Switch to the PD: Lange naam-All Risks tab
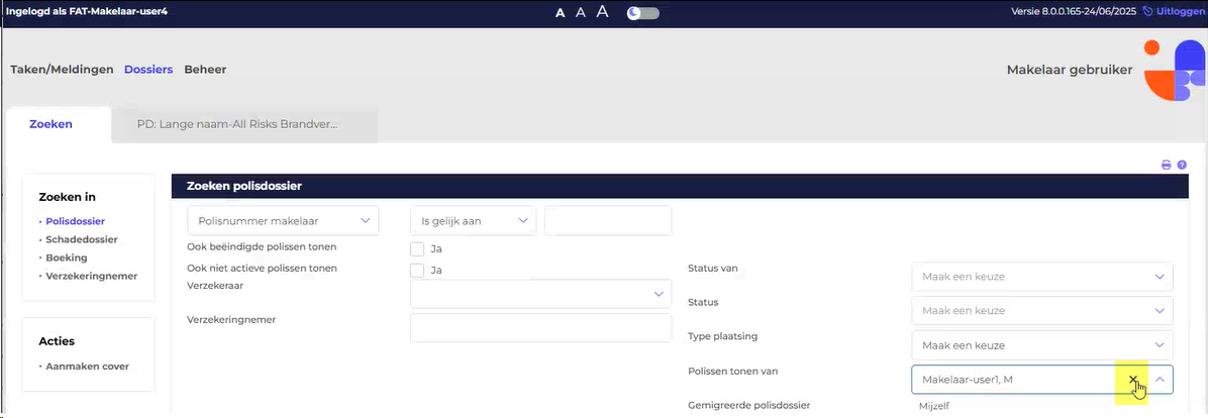 (x=237, y=125)
